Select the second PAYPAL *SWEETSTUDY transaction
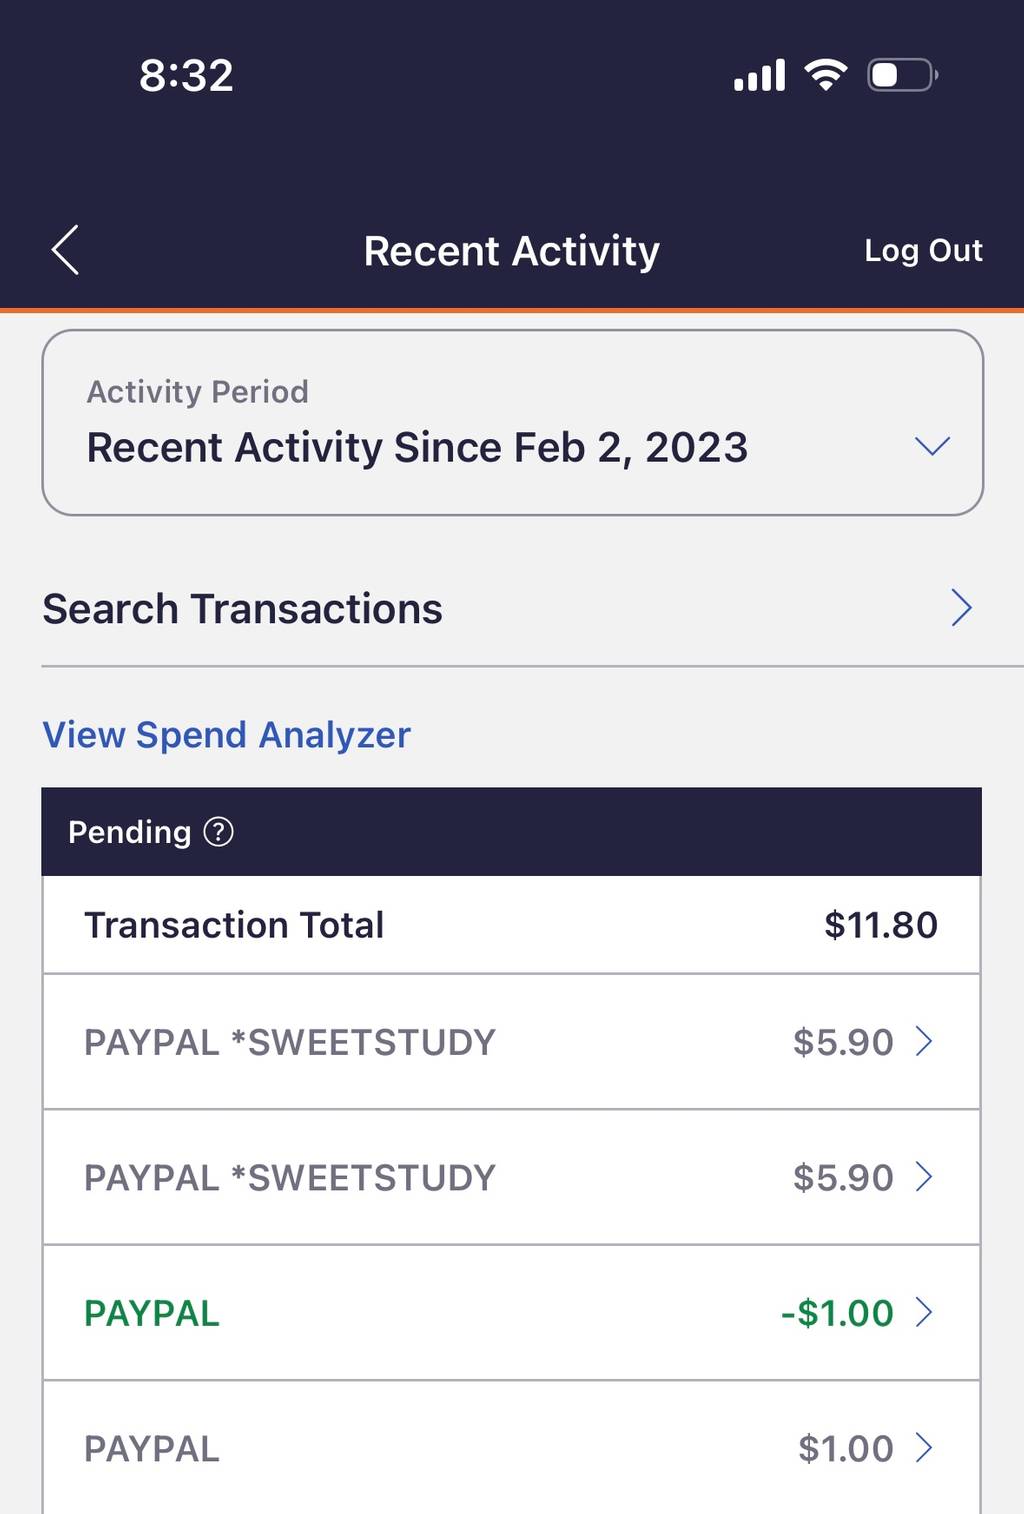This screenshot has height=1514, width=1024. pyautogui.click(x=511, y=1177)
